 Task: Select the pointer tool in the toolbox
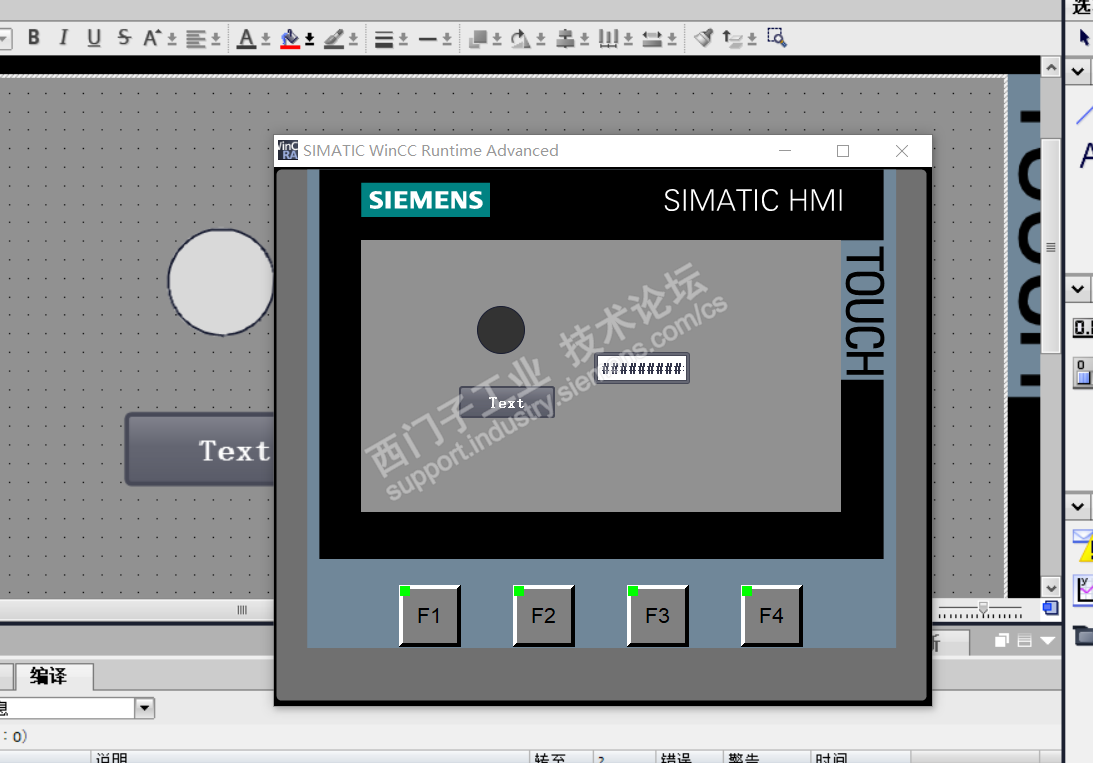1084,36
